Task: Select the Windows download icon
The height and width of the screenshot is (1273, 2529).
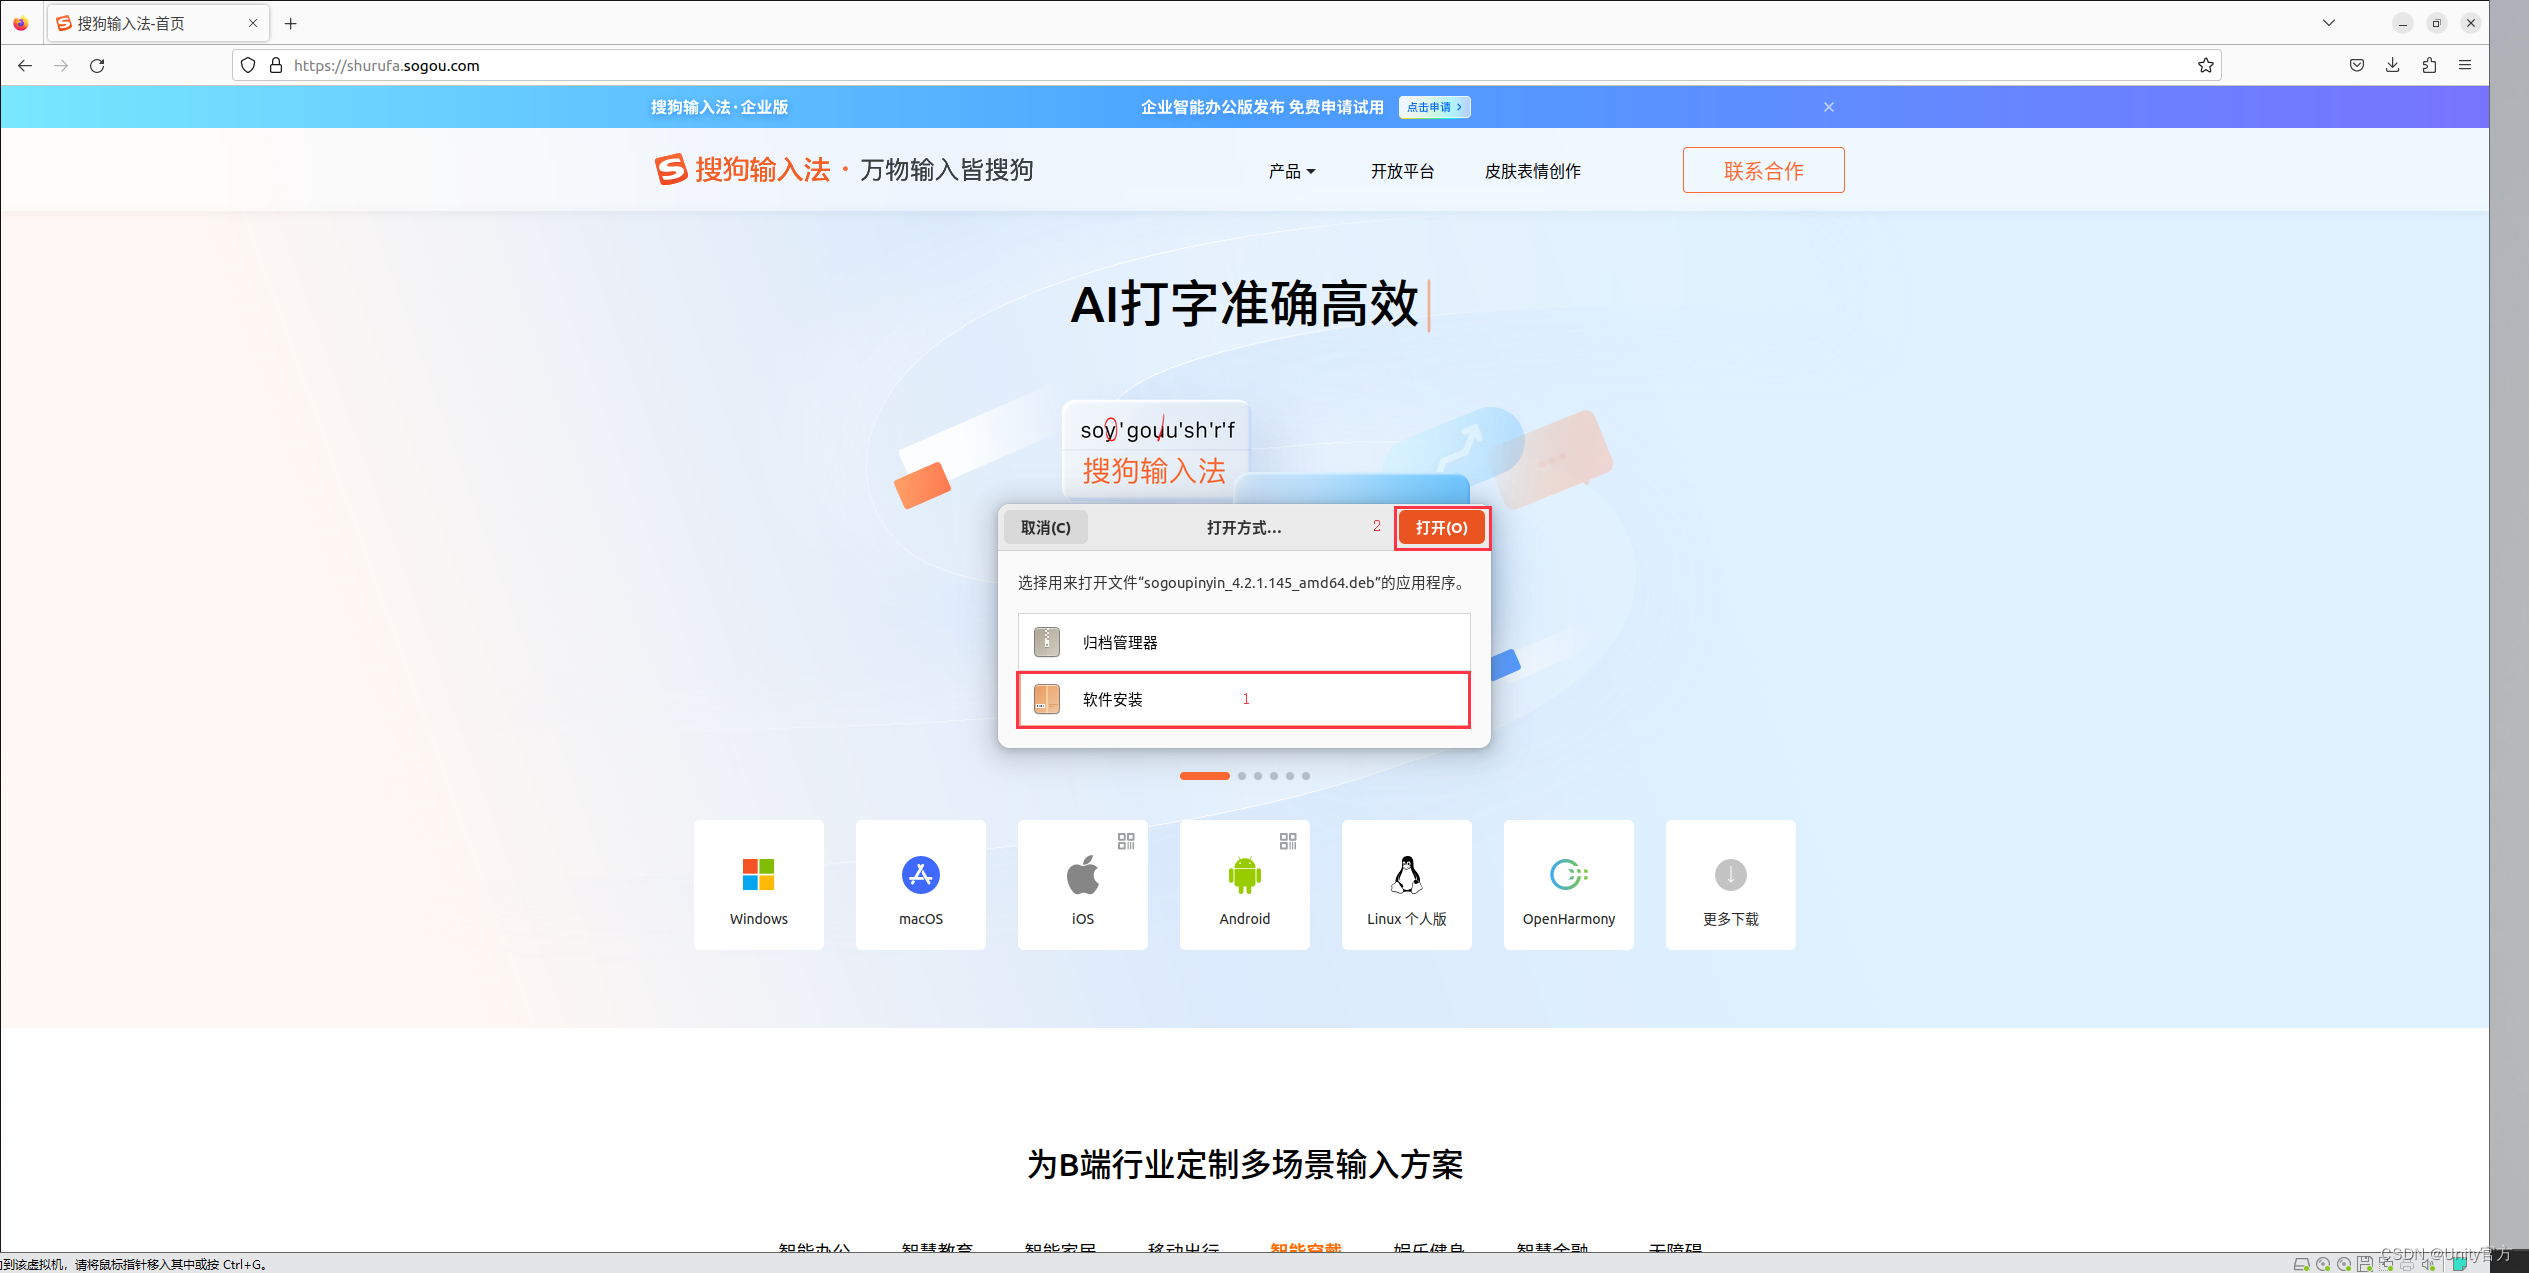Action: 758,873
